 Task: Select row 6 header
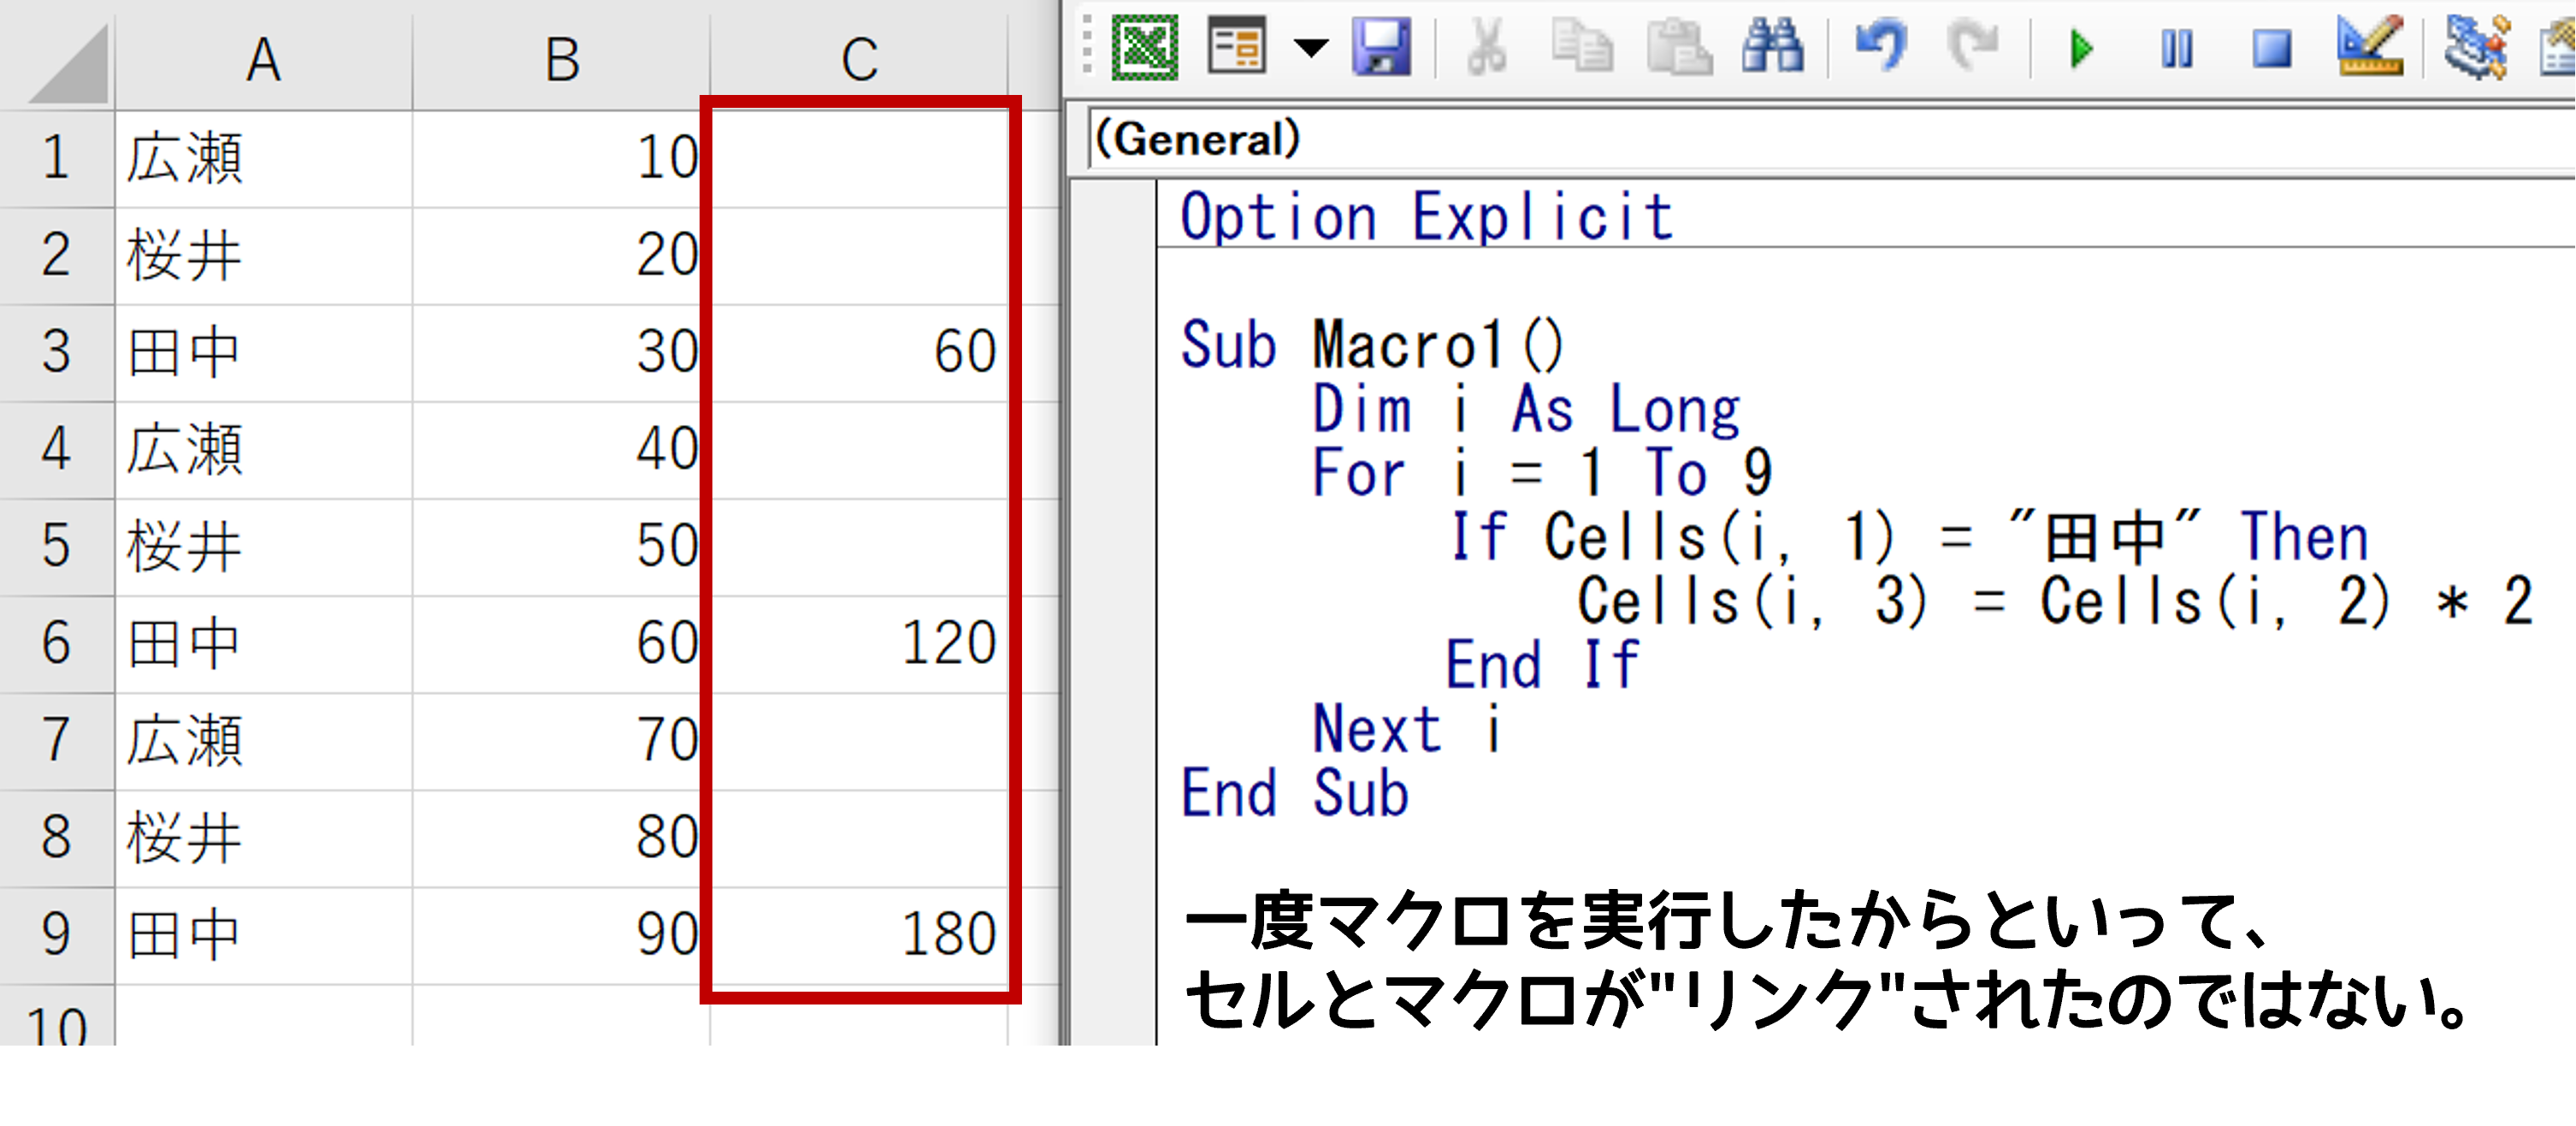pyautogui.click(x=57, y=643)
